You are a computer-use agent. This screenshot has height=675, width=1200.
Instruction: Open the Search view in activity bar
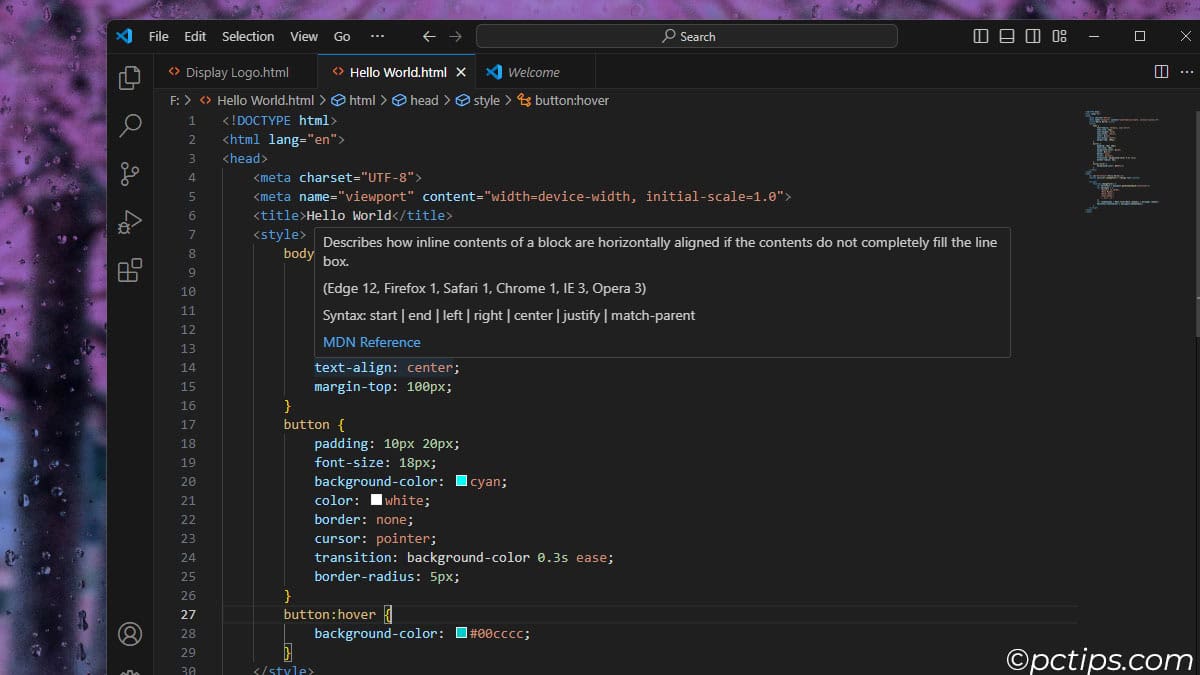coord(130,126)
